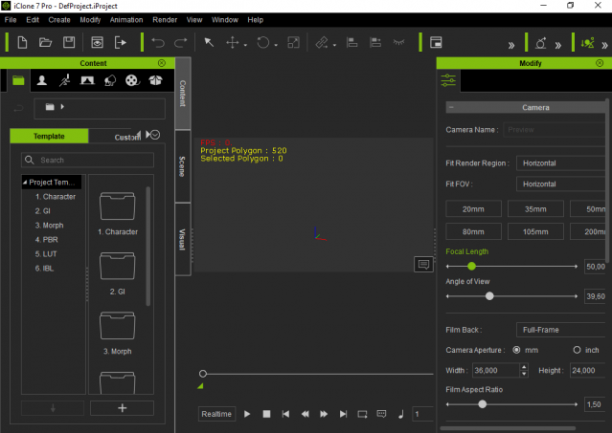
Task: Set lens to 105mm
Action: pyautogui.click(x=535, y=232)
